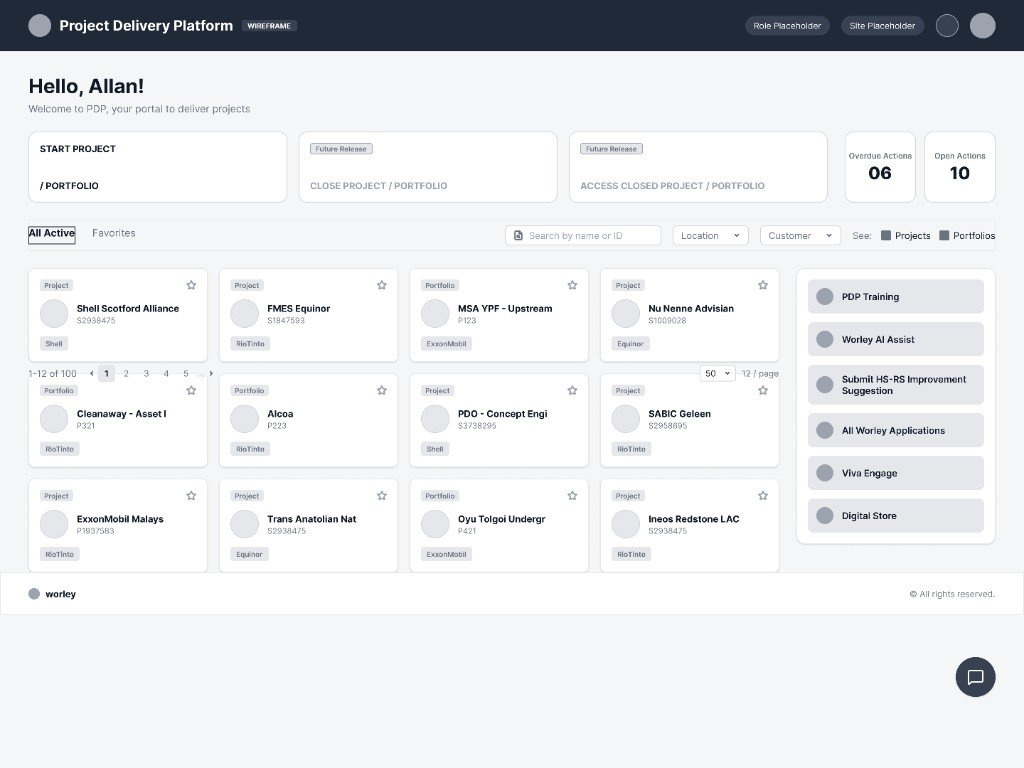This screenshot has width=1024, height=768.
Task: Open the Viva Engage link
Action: point(895,473)
